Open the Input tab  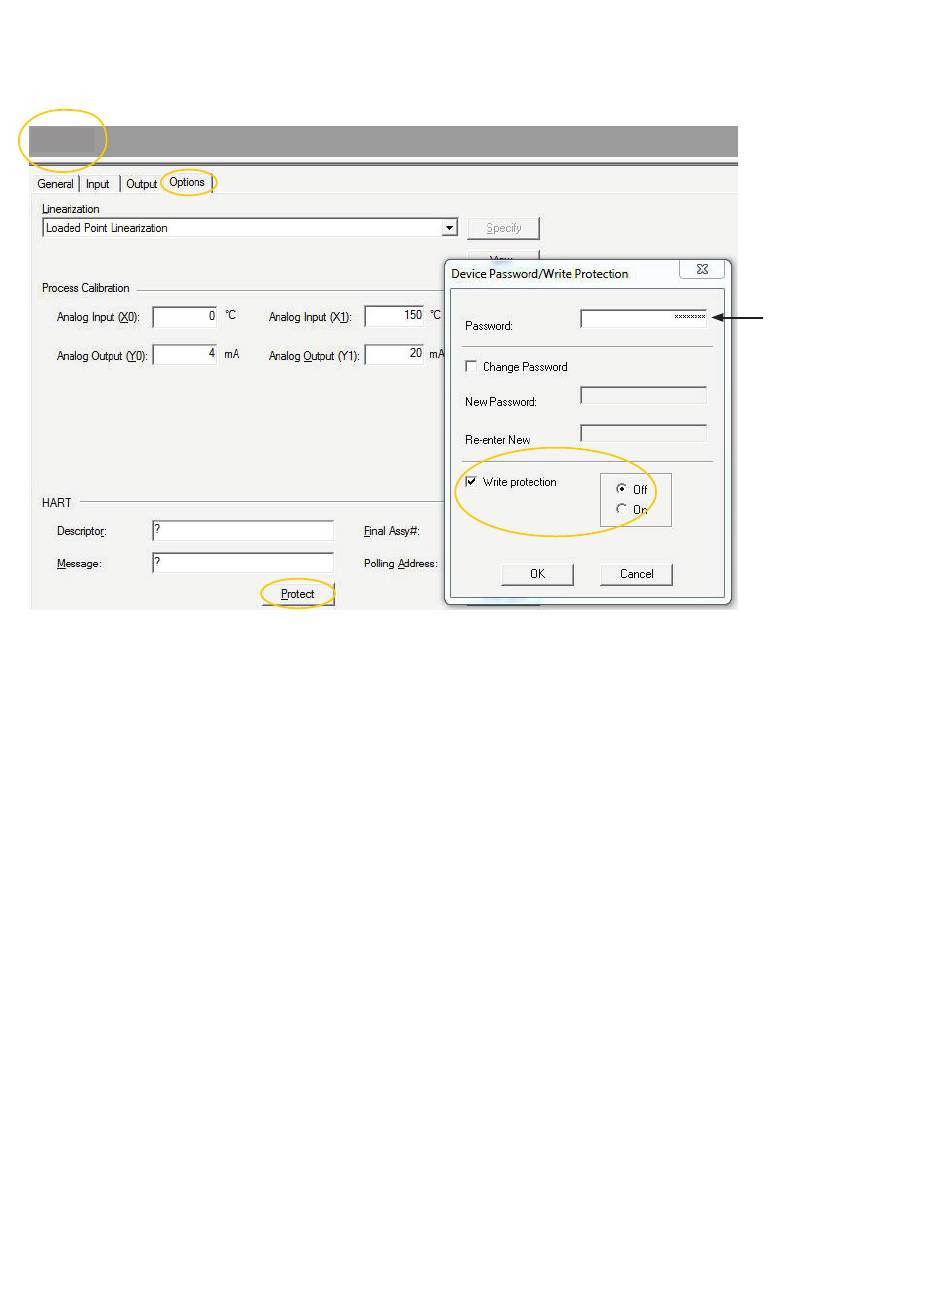tap(98, 184)
